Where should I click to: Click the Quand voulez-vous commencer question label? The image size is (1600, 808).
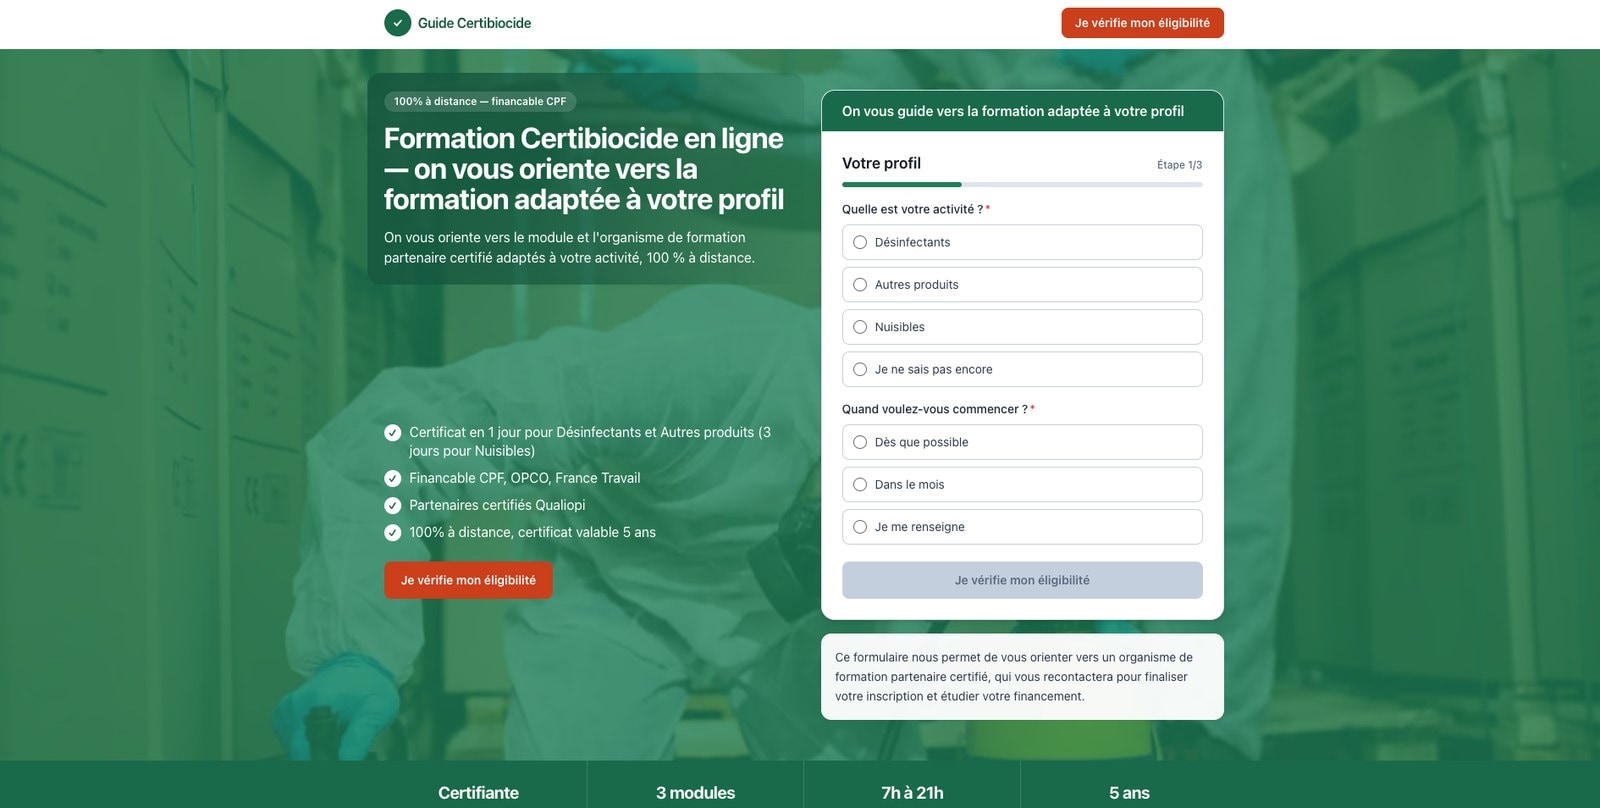pyautogui.click(x=938, y=409)
